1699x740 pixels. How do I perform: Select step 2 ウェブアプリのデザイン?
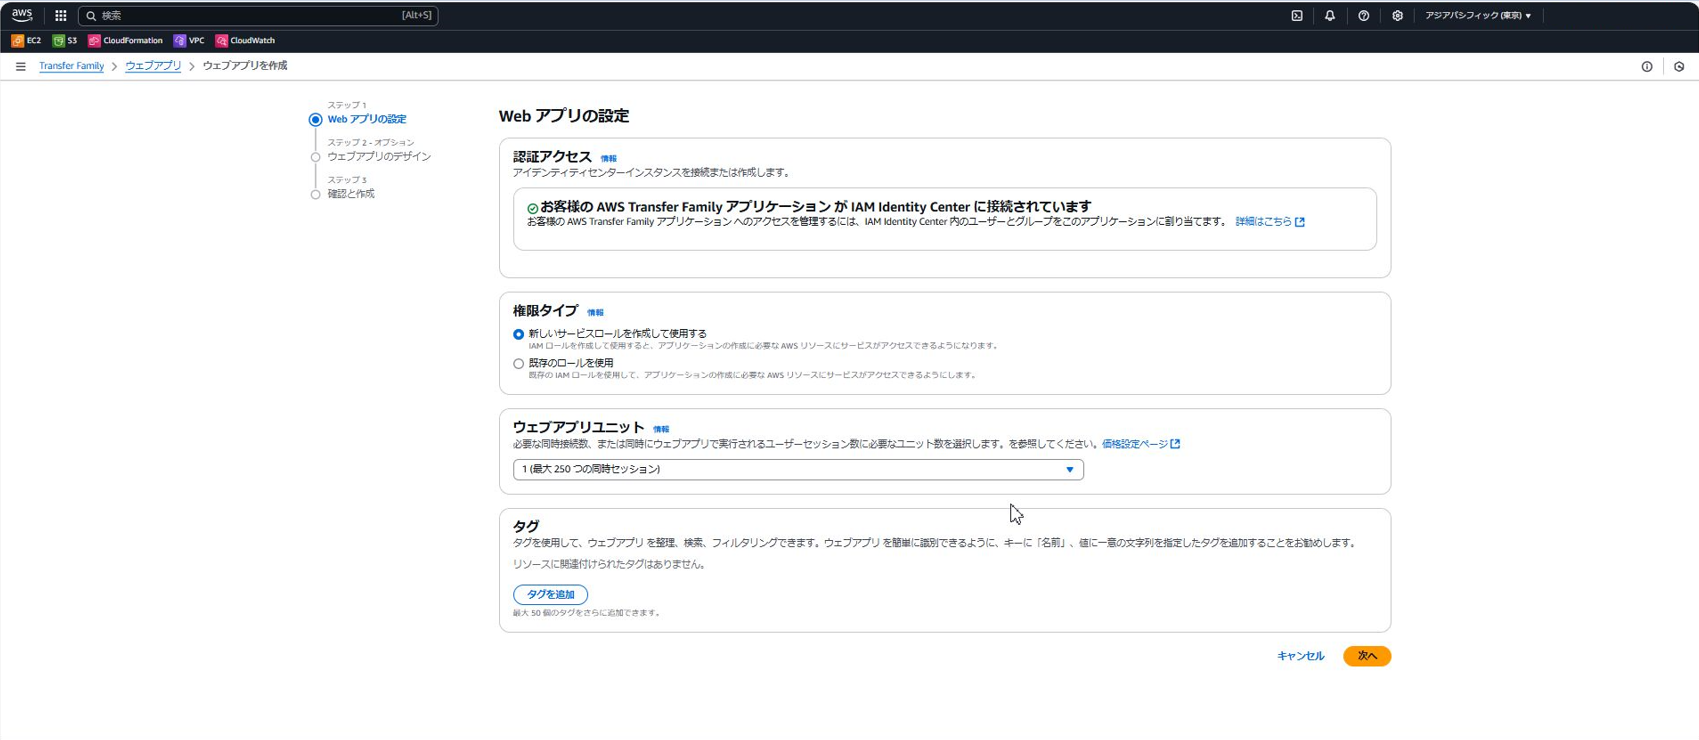[379, 157]
